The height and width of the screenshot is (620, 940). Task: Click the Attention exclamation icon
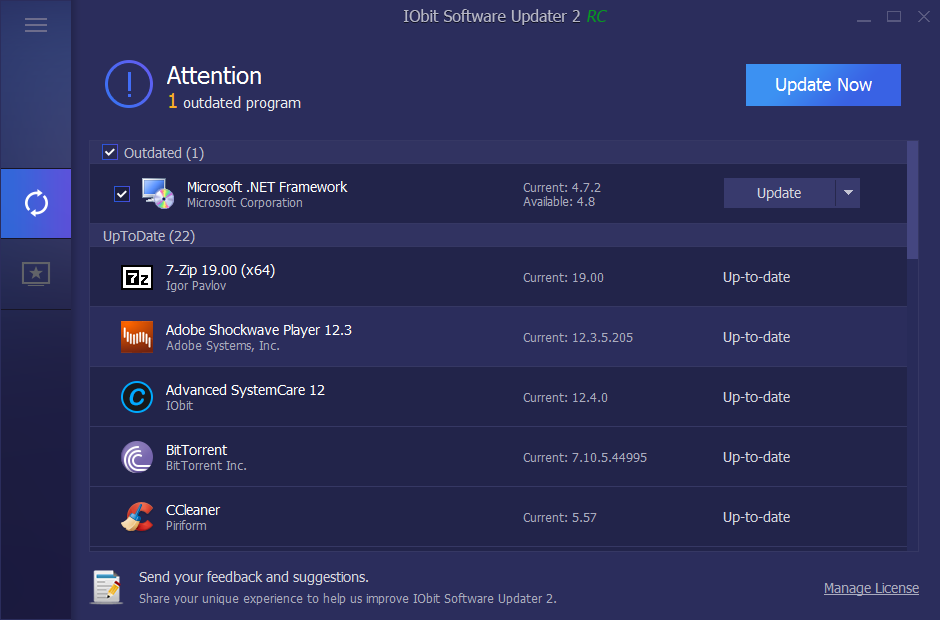click(129, 84)
